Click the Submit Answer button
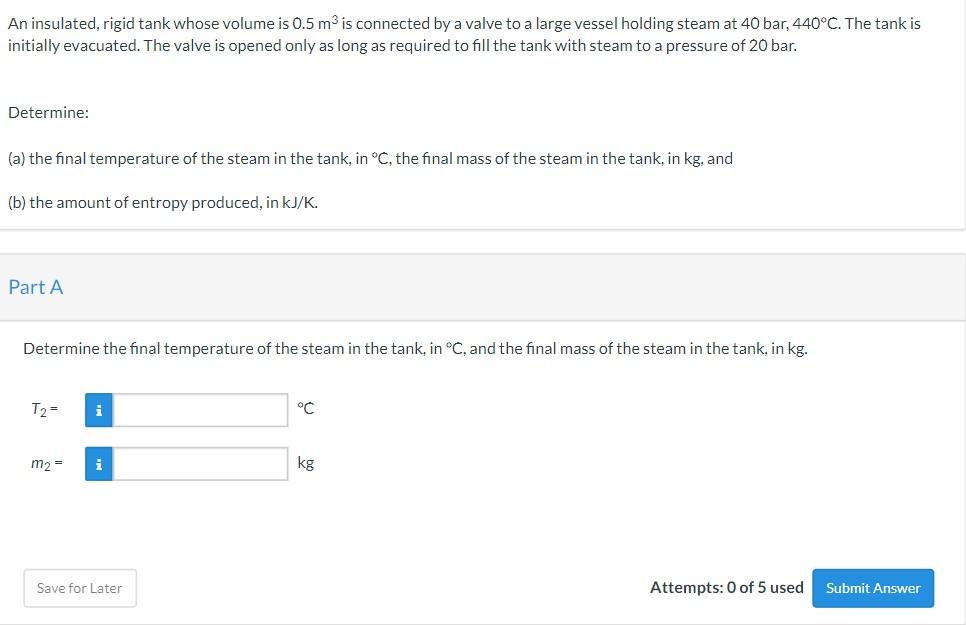 click(x=872, y=588)
